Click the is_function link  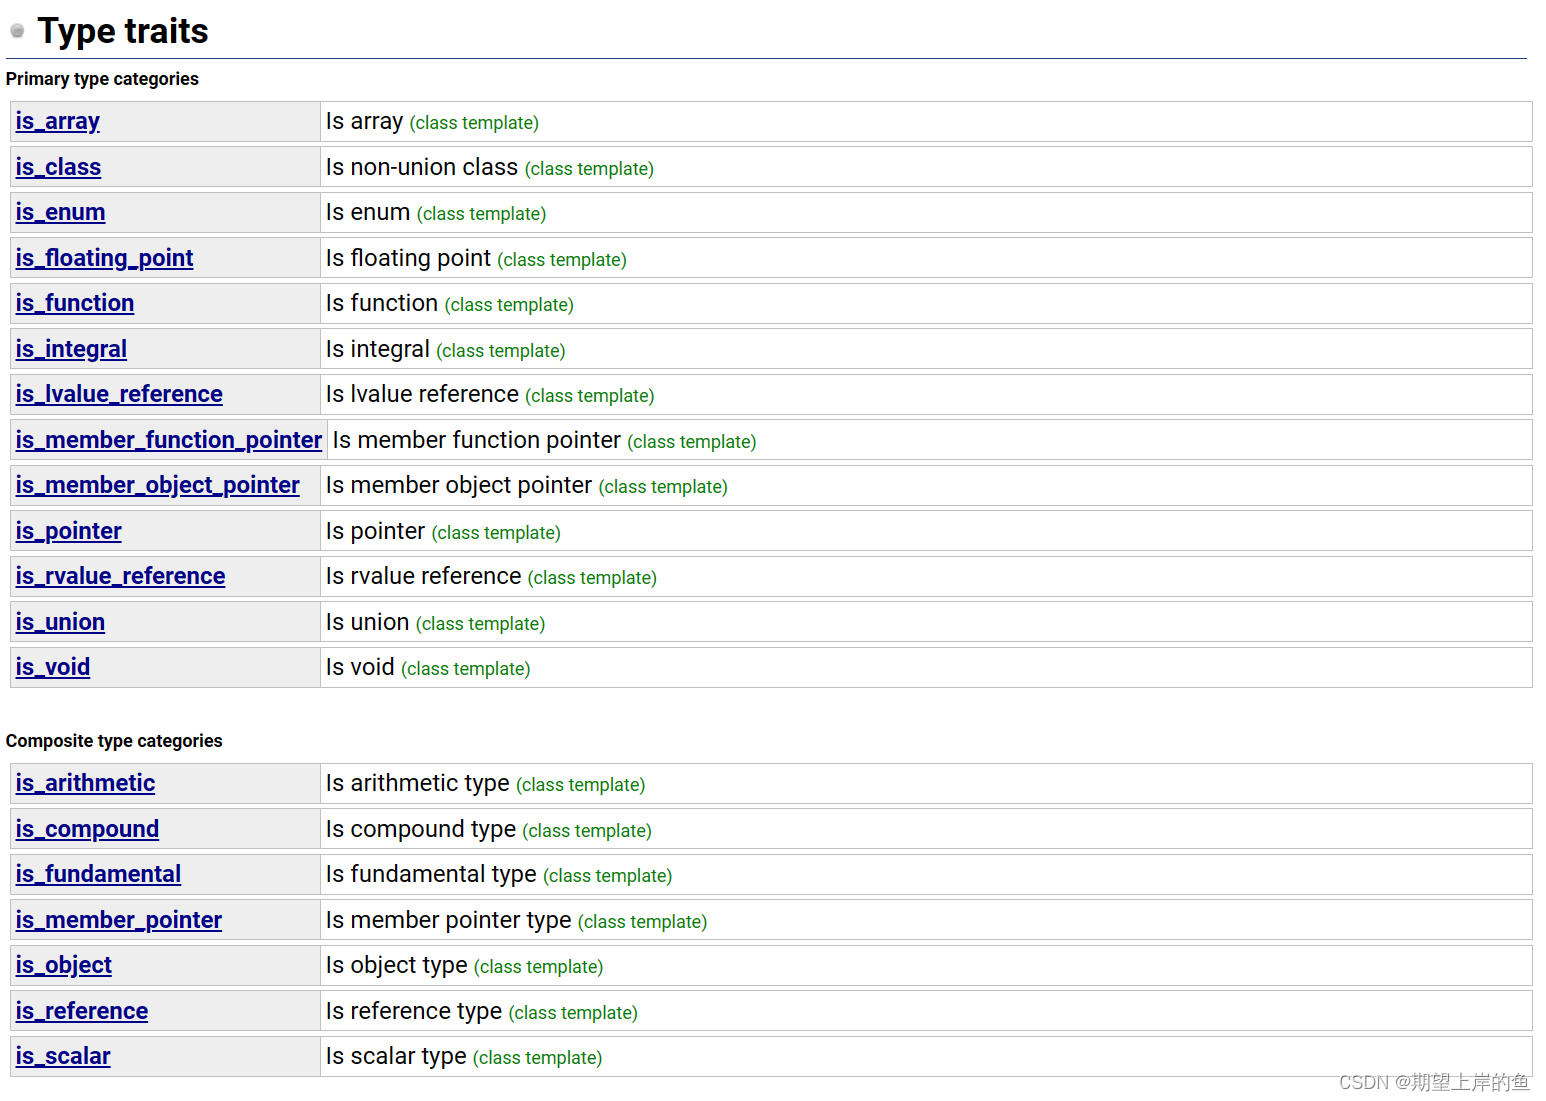click(74, 304)
